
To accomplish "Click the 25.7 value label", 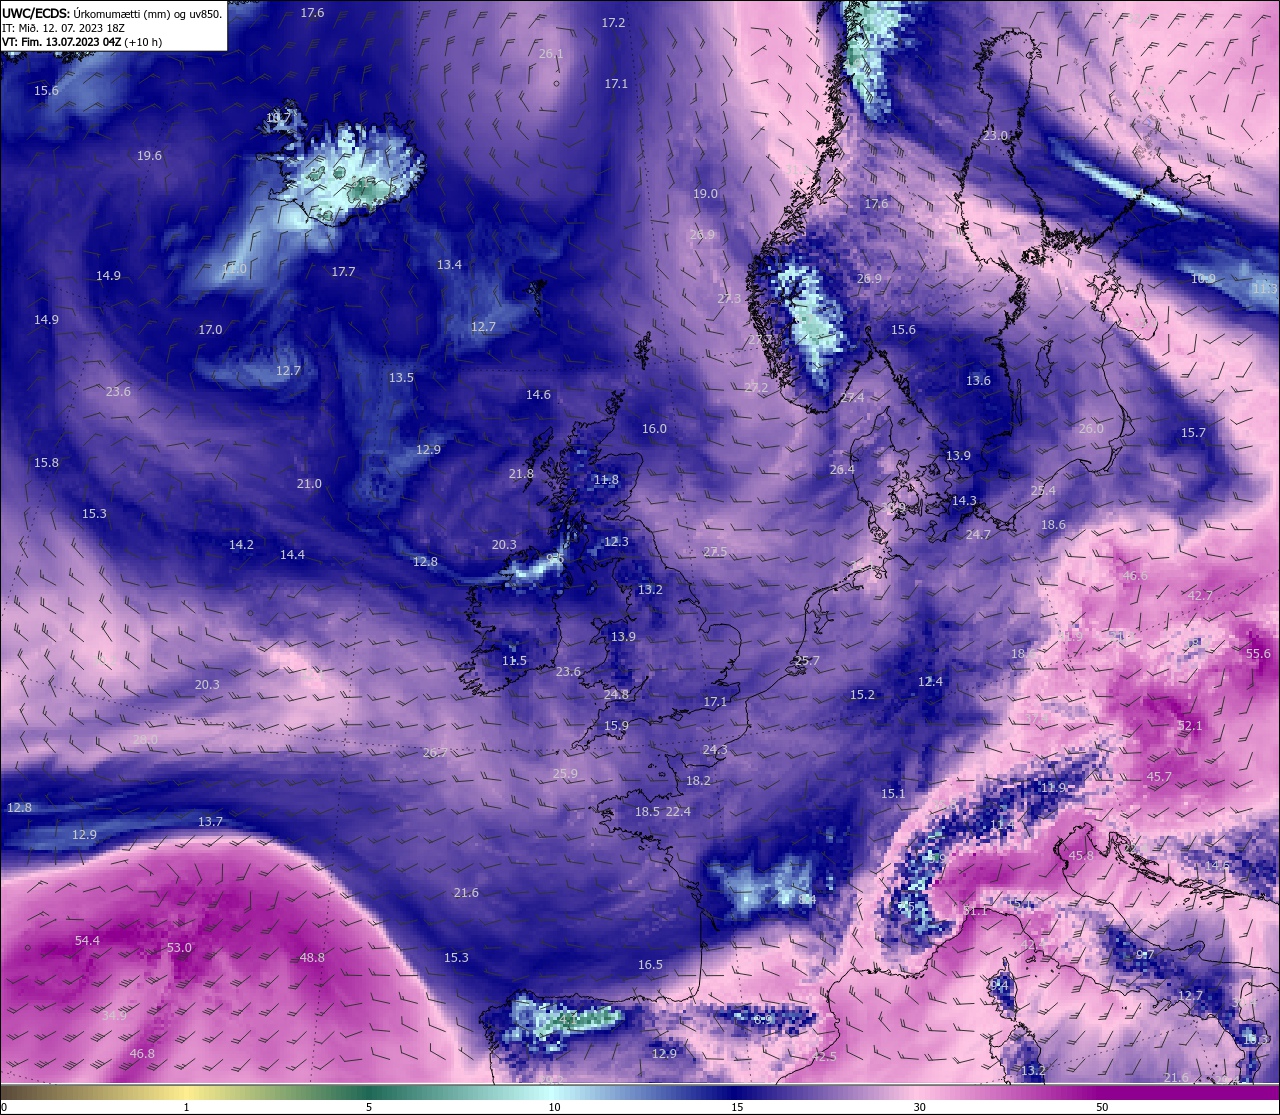I will 807,661.
